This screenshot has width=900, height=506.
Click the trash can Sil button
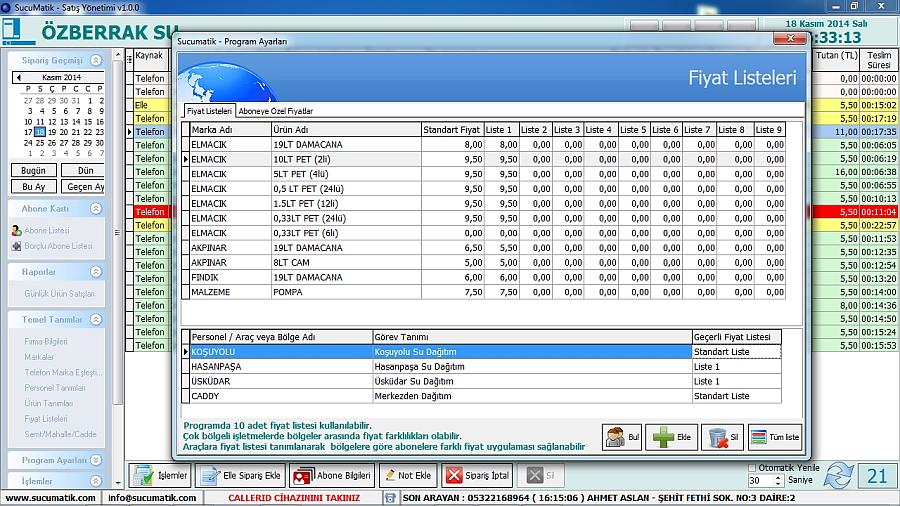click(x=721, y=437)
